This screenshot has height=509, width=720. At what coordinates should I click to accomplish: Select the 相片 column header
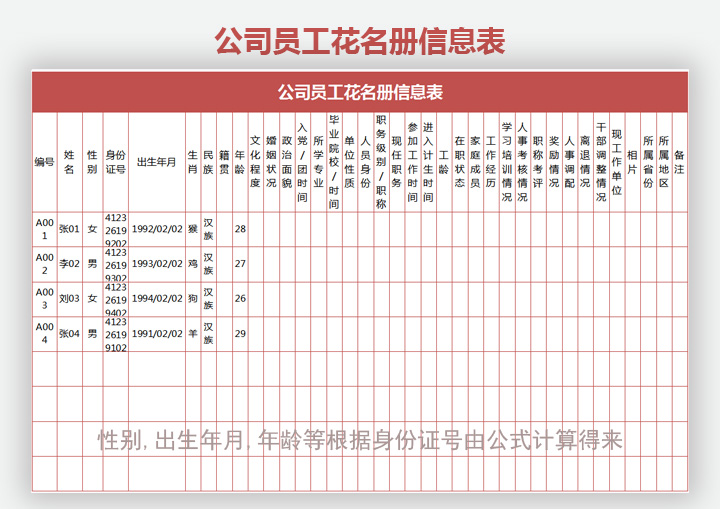click(632, 162)
